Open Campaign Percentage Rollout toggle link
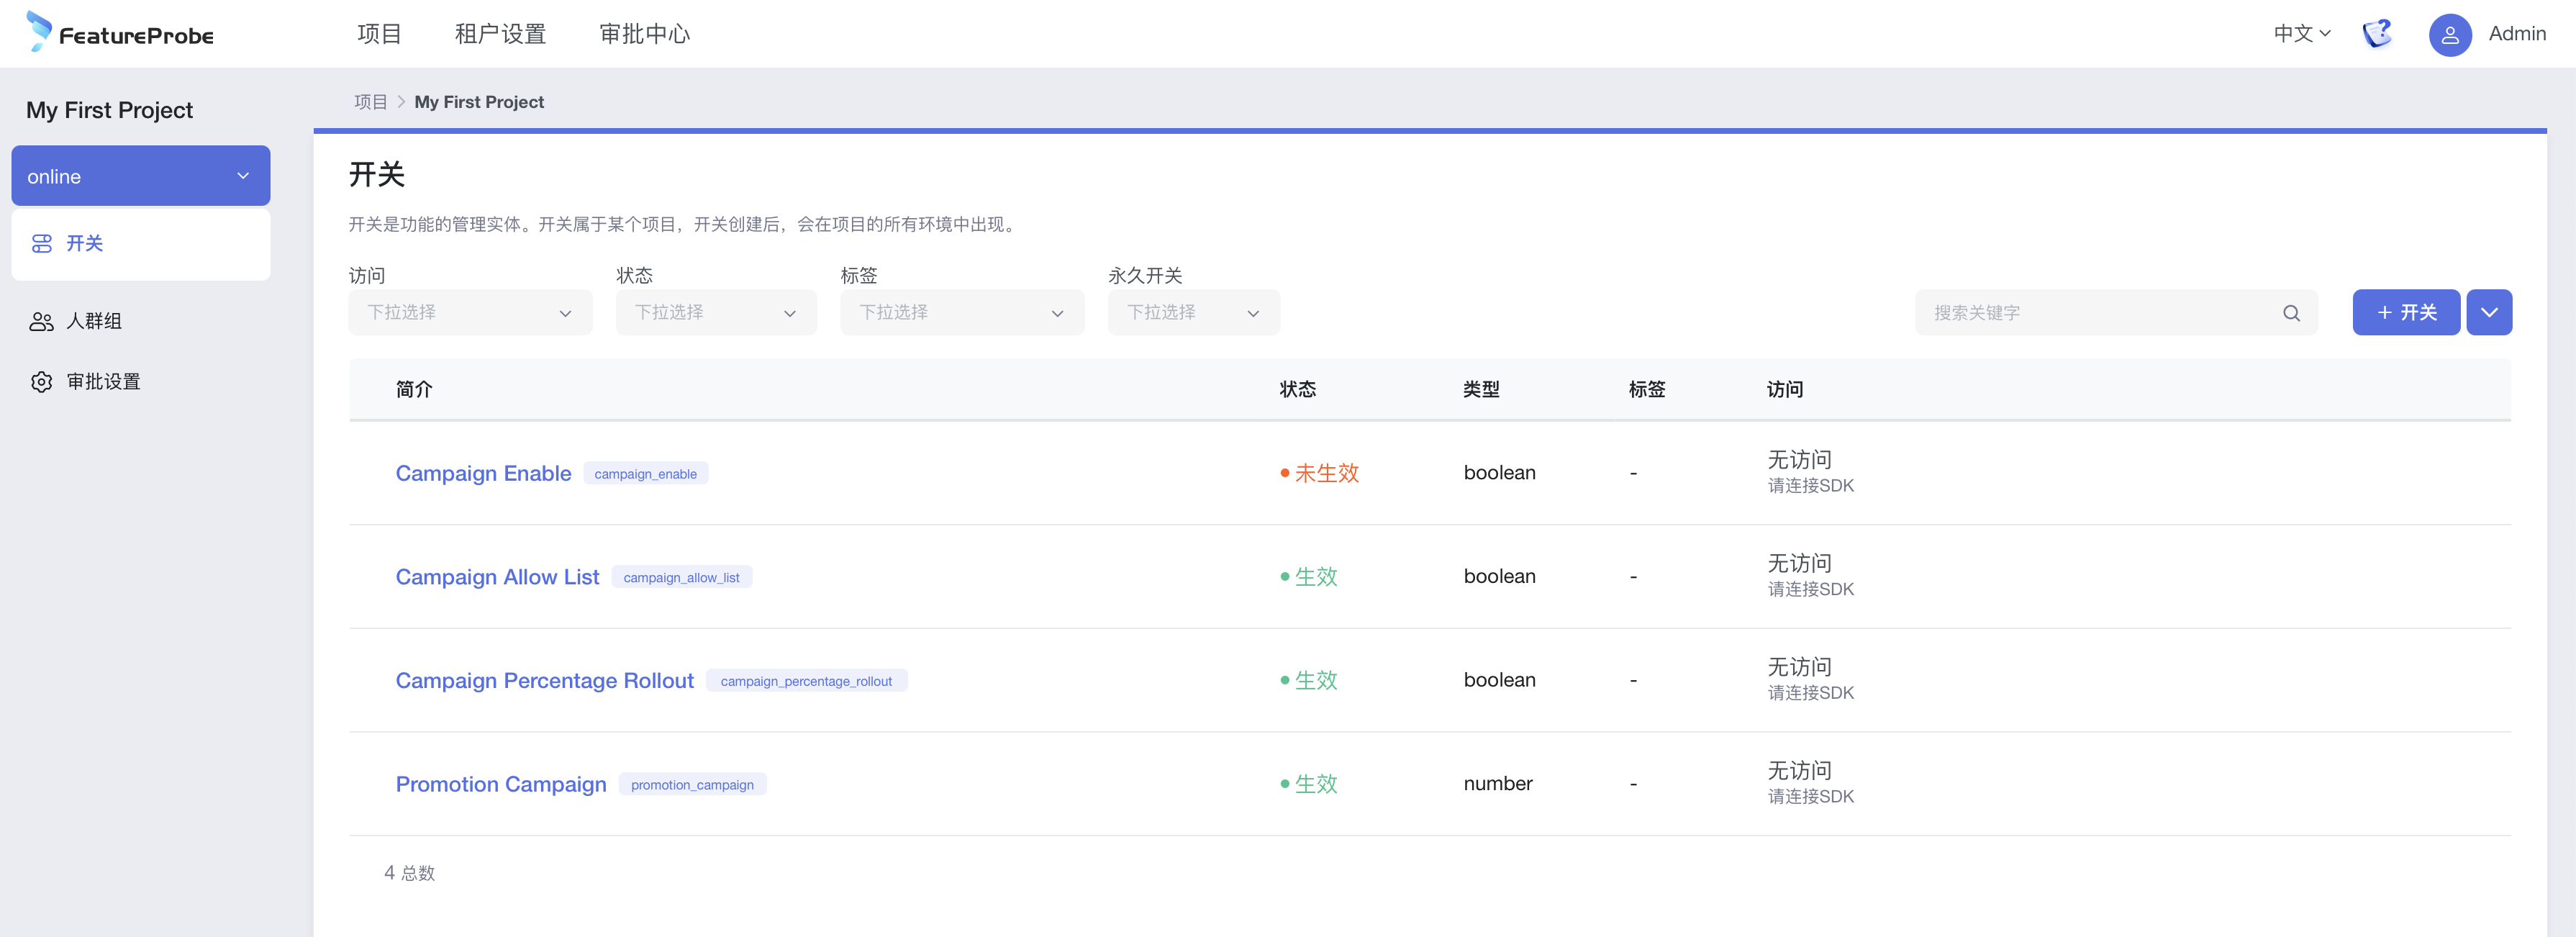 click(544, 680)
